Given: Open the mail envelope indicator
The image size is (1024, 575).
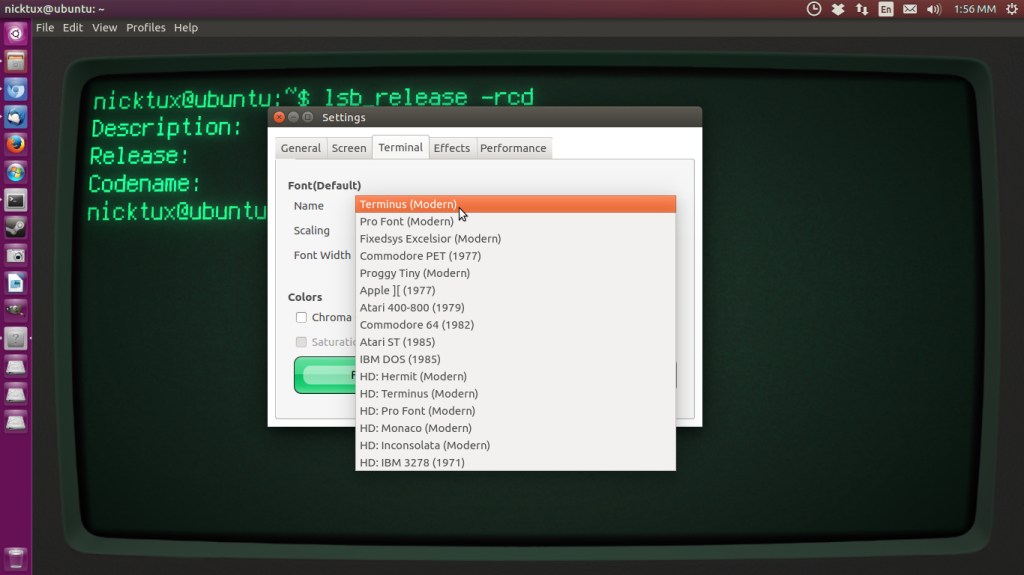Looking at the screenshot, I should coord(910,8).
